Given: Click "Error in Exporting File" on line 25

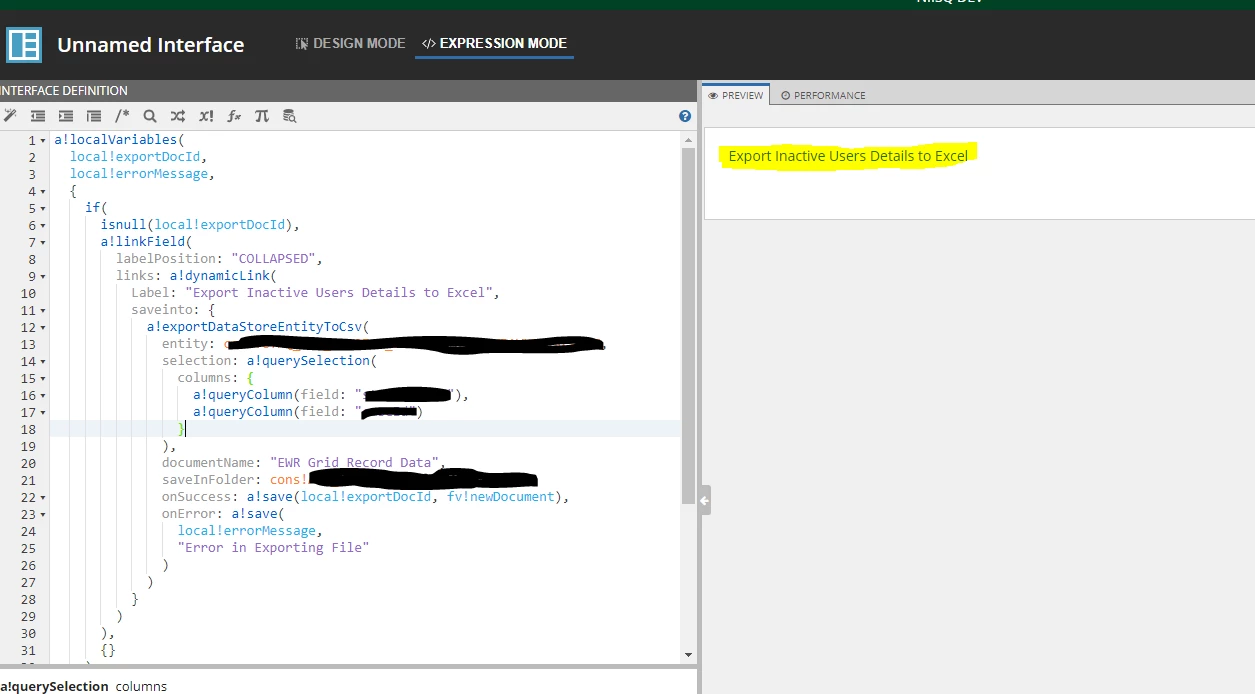Looking at the screenshot, I should [x=273, y=548].
